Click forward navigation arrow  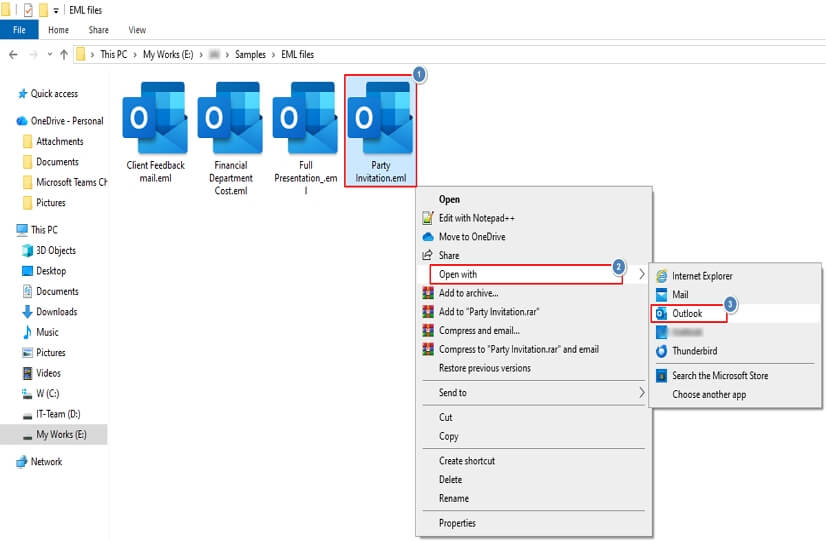(33, 54)
